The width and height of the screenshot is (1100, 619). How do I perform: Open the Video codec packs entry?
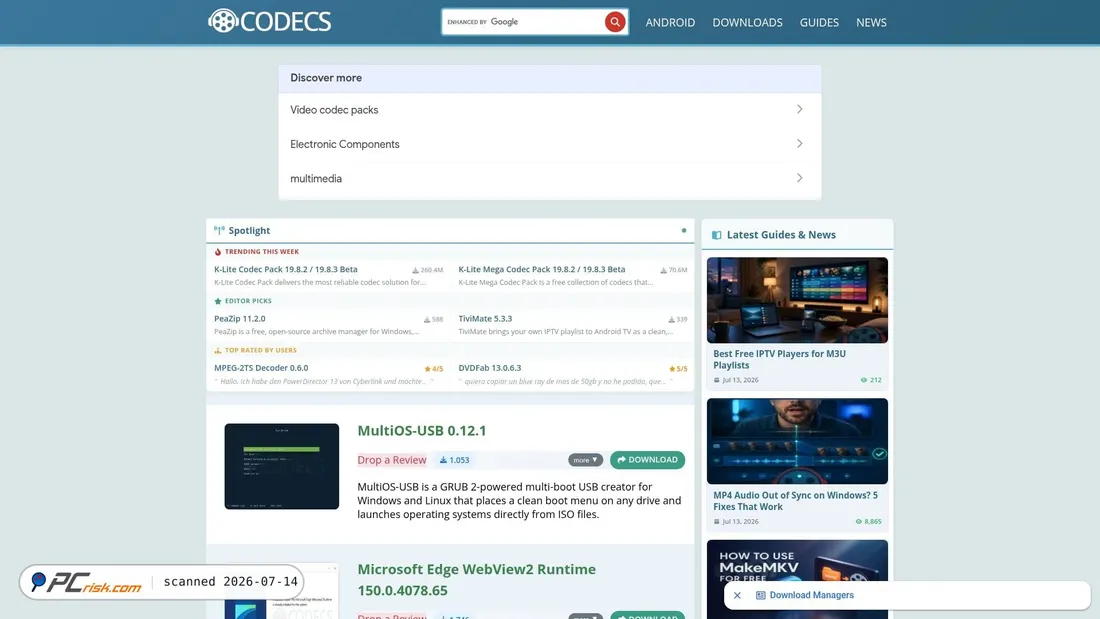[x=549, y=109]
